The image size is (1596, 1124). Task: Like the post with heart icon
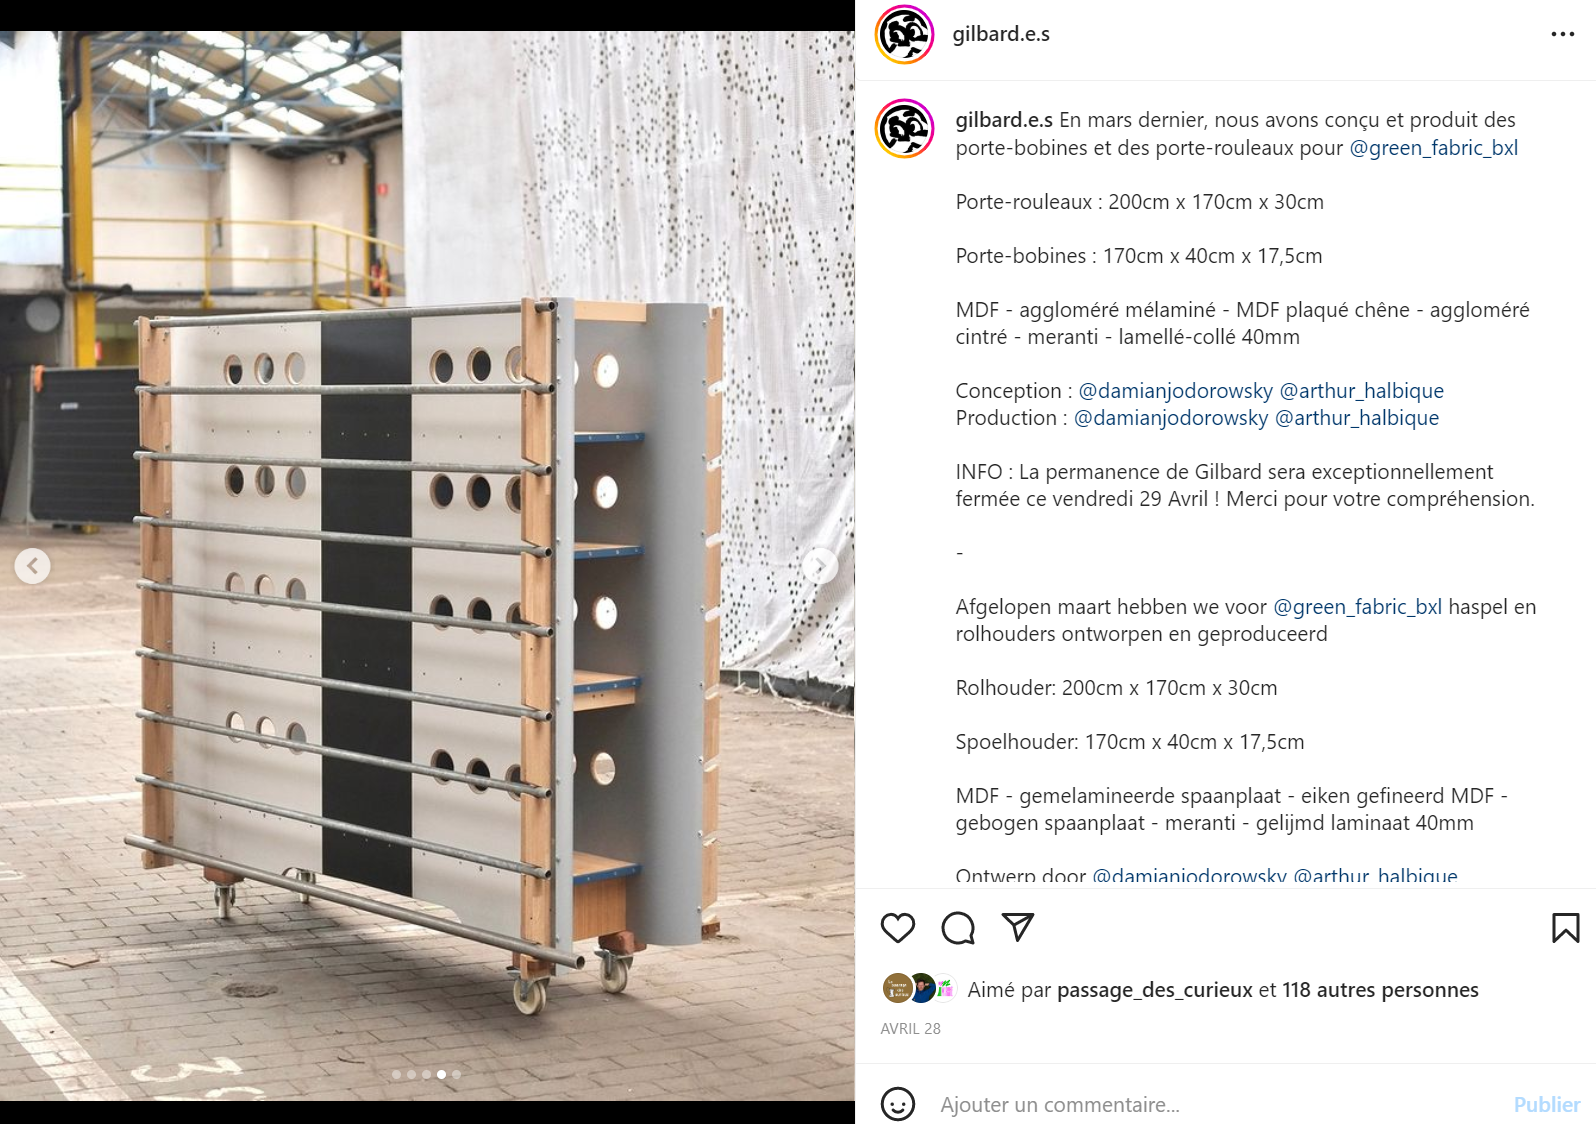(x=897, y=928)
